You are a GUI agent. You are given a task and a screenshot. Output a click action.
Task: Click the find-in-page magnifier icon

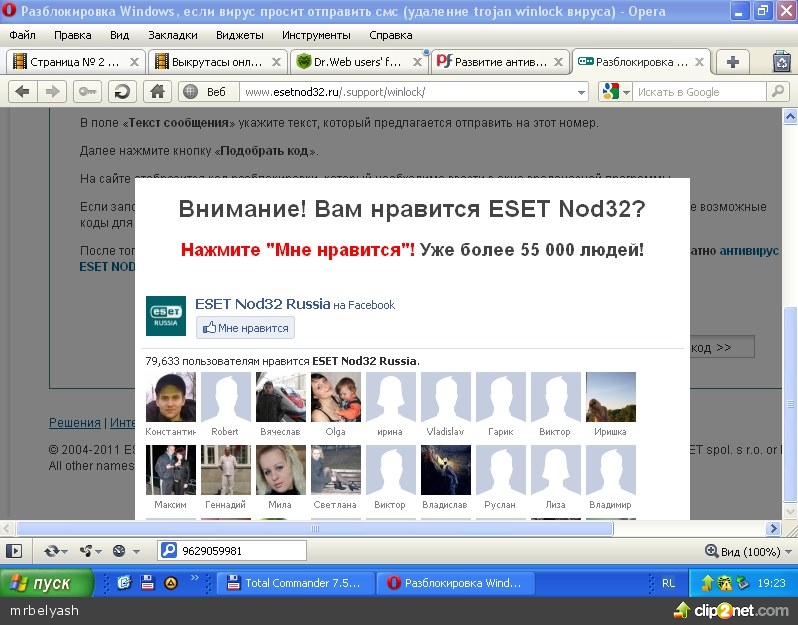[x=168, y=550]
